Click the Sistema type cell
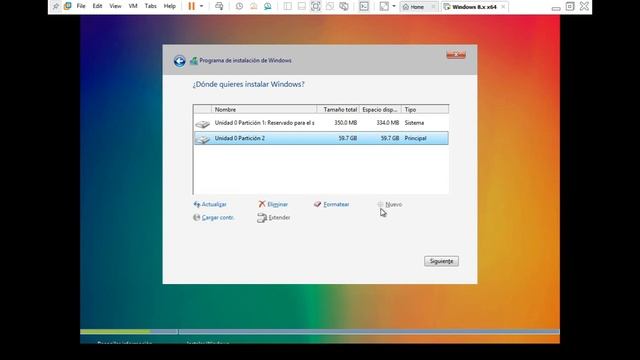The width and height of the screenshot is (640, 360). 414,123
